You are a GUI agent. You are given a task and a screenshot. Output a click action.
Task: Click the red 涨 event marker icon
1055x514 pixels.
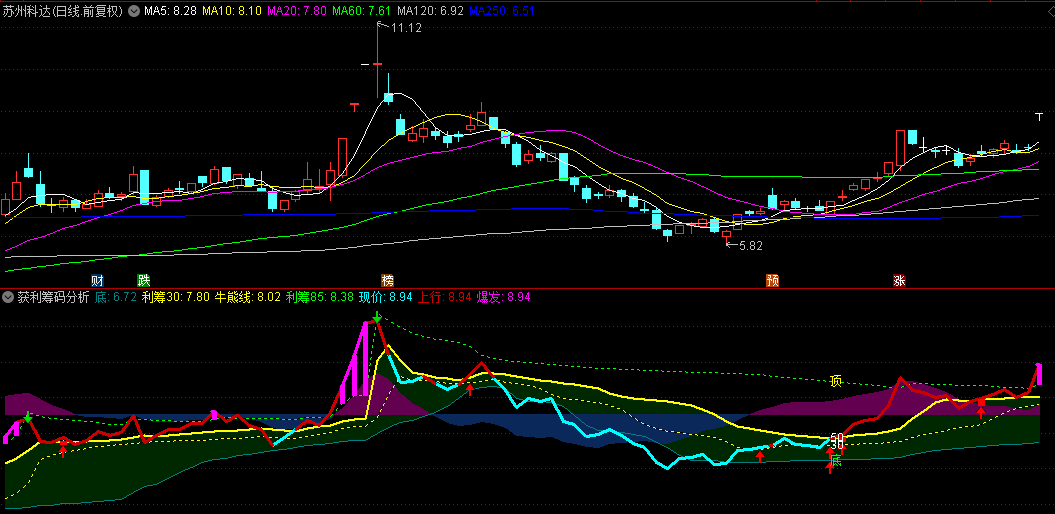[899, 280]
